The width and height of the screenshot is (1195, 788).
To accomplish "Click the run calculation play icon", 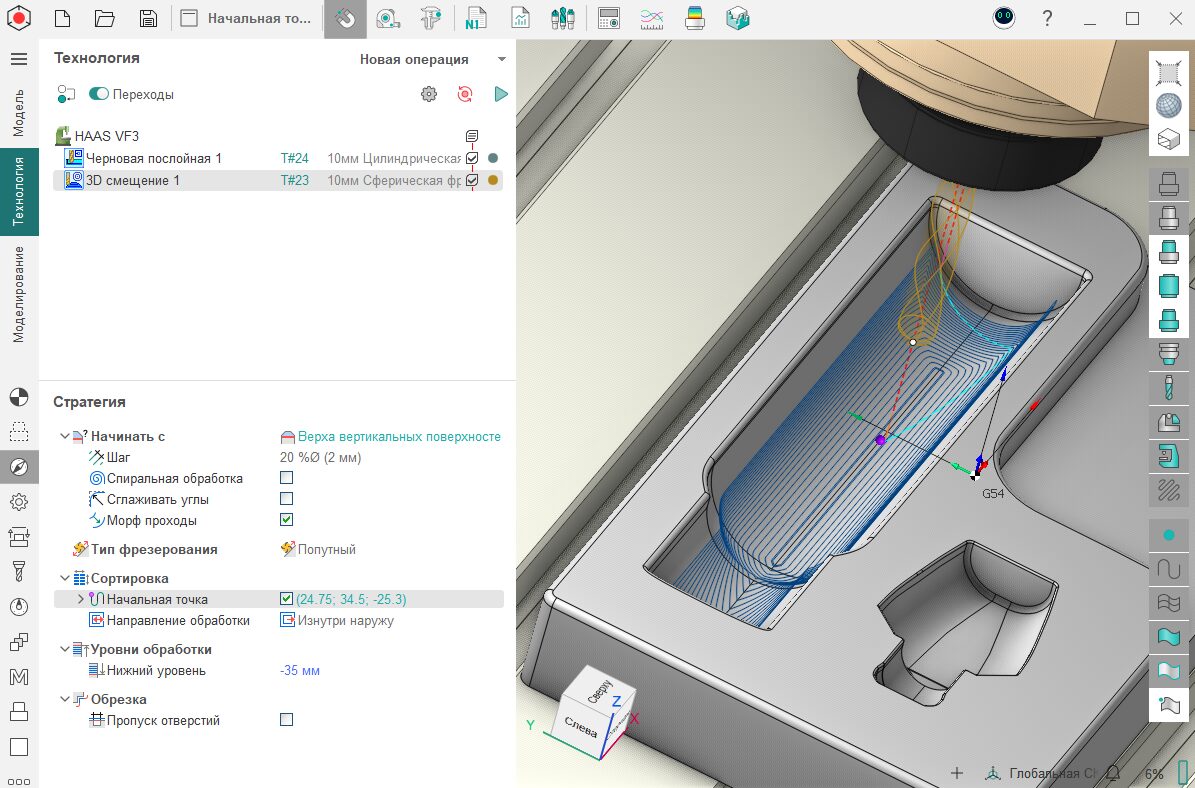I will pyautogui.click(x=501, y=94).
